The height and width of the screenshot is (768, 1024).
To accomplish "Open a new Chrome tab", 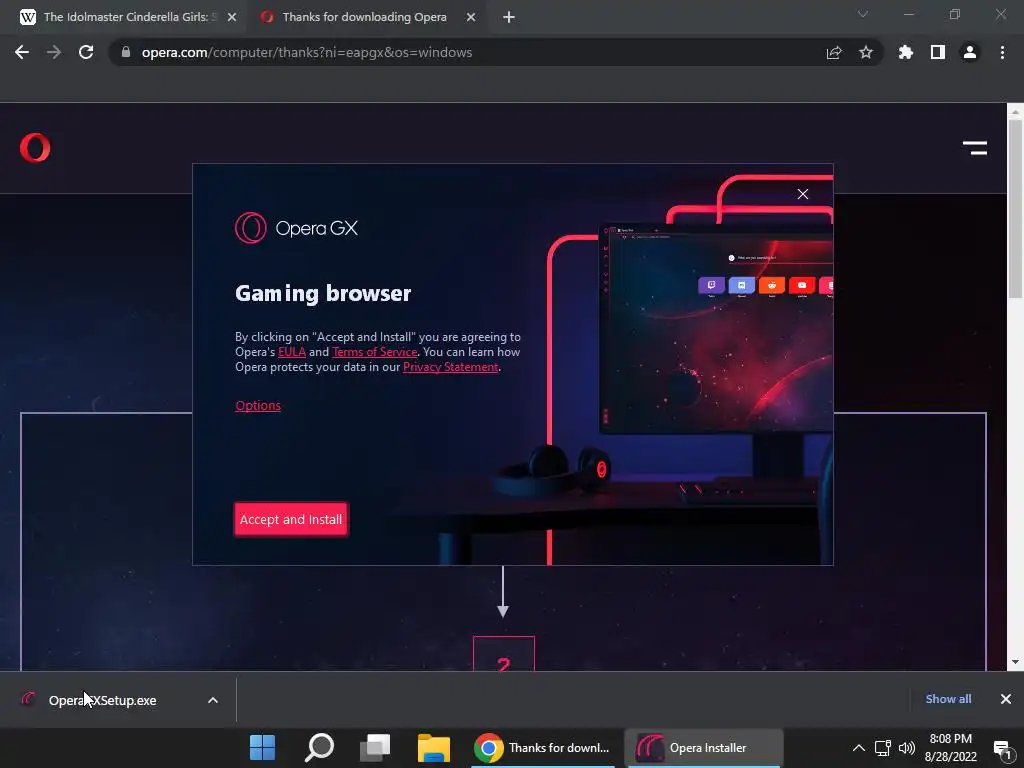I will [x=509, y=17].
